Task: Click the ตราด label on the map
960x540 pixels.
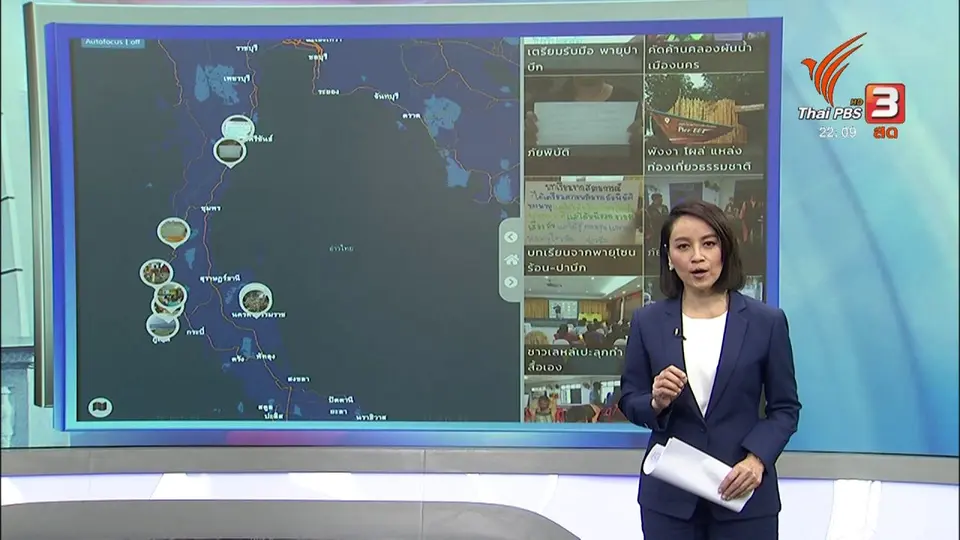Action: tap(411, 115)
